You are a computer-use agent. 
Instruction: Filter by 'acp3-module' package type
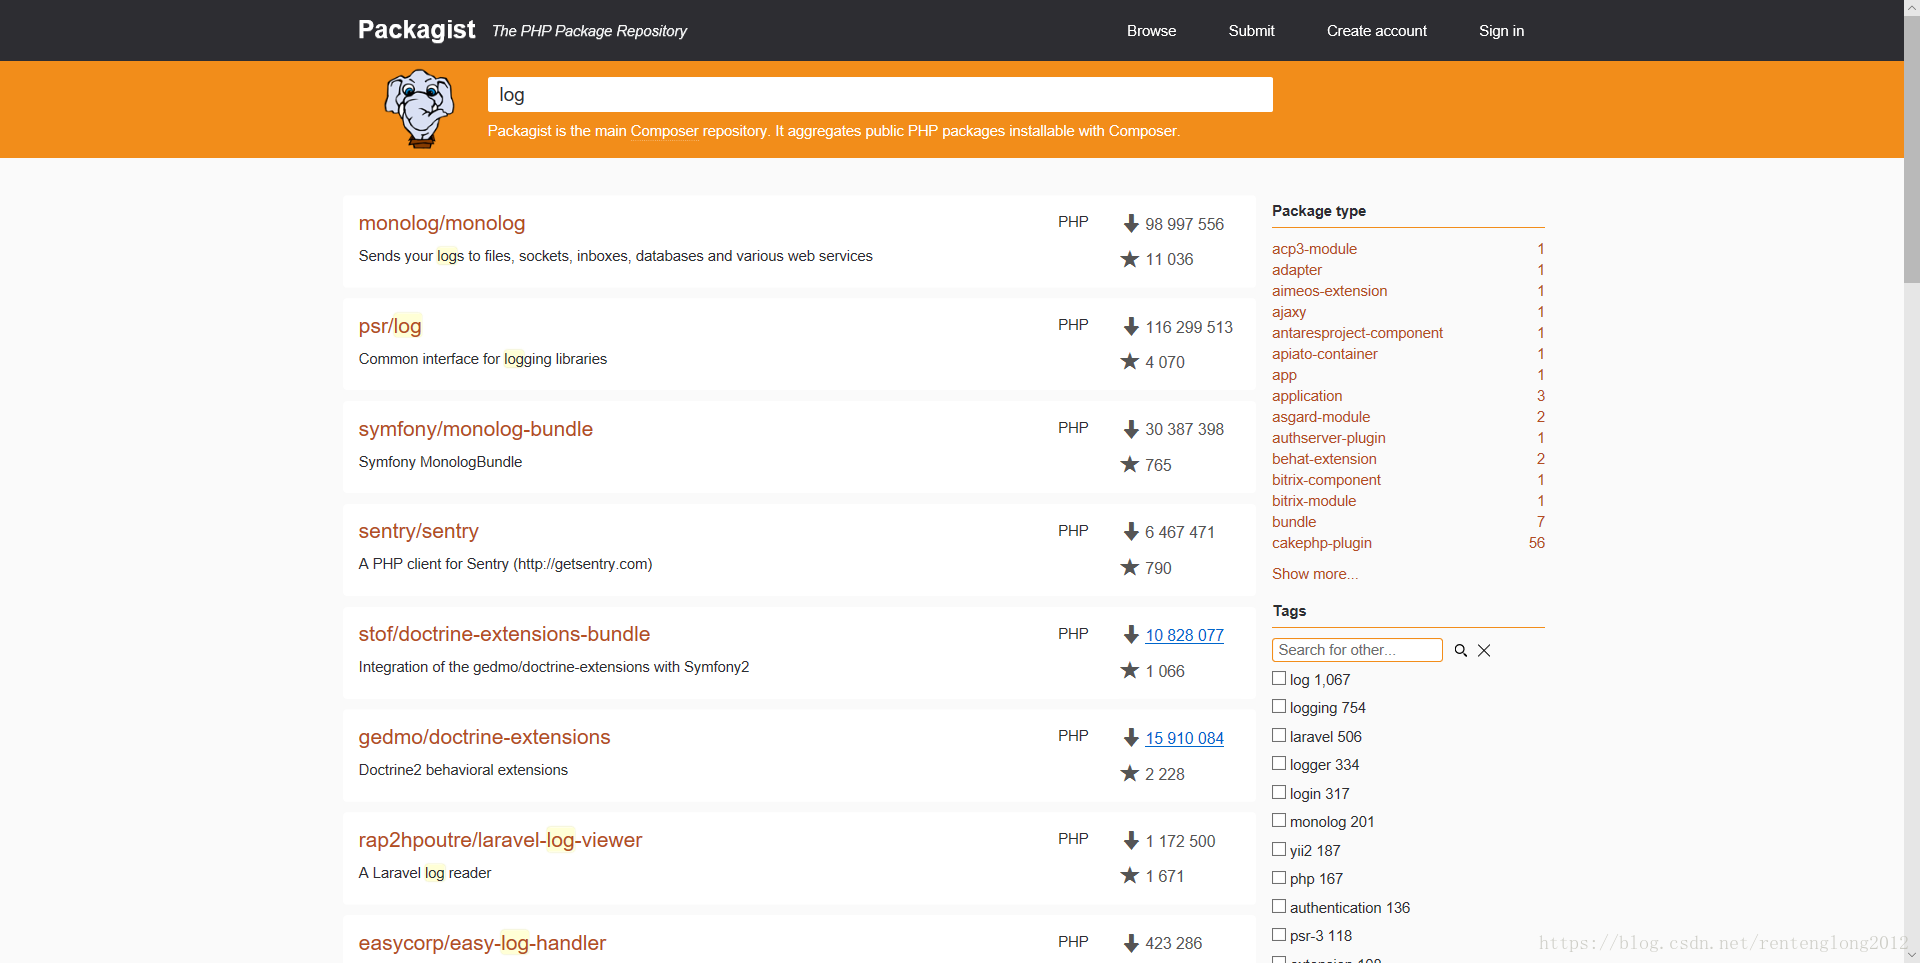(1314, 249)
